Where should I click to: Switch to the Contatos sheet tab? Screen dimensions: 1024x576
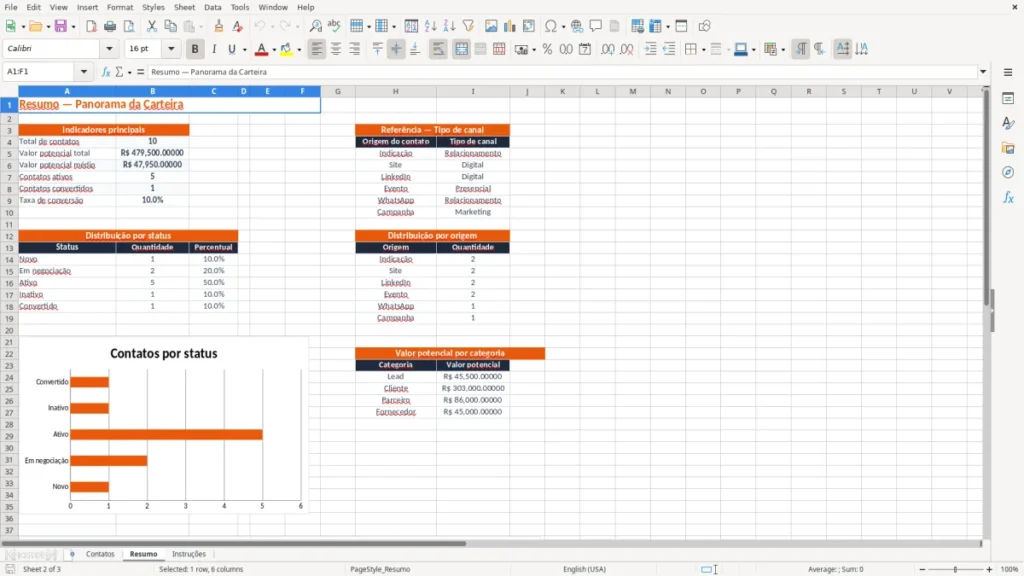[100, 554]
